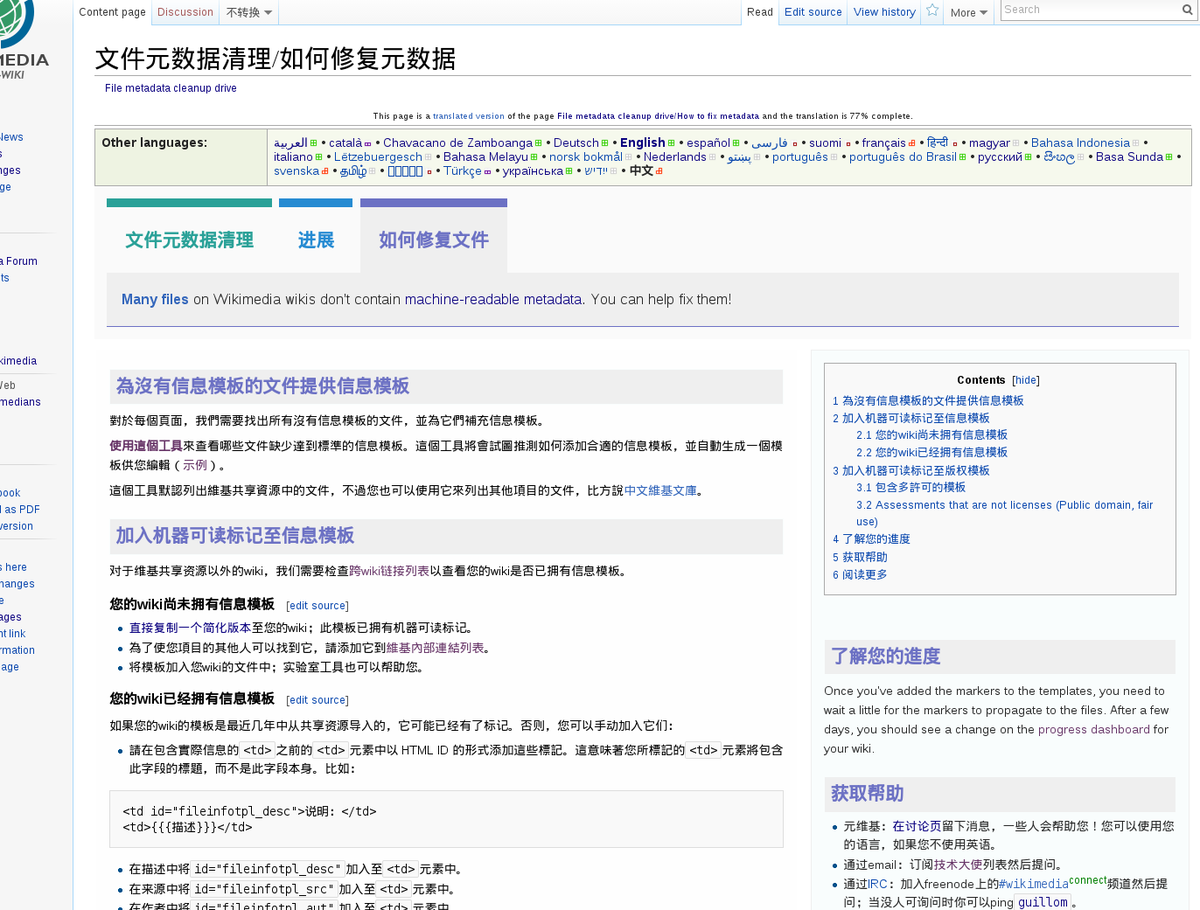Toggle the watch-page star icon
This screenshot has height=910, width=1200.
coord(931,10)
